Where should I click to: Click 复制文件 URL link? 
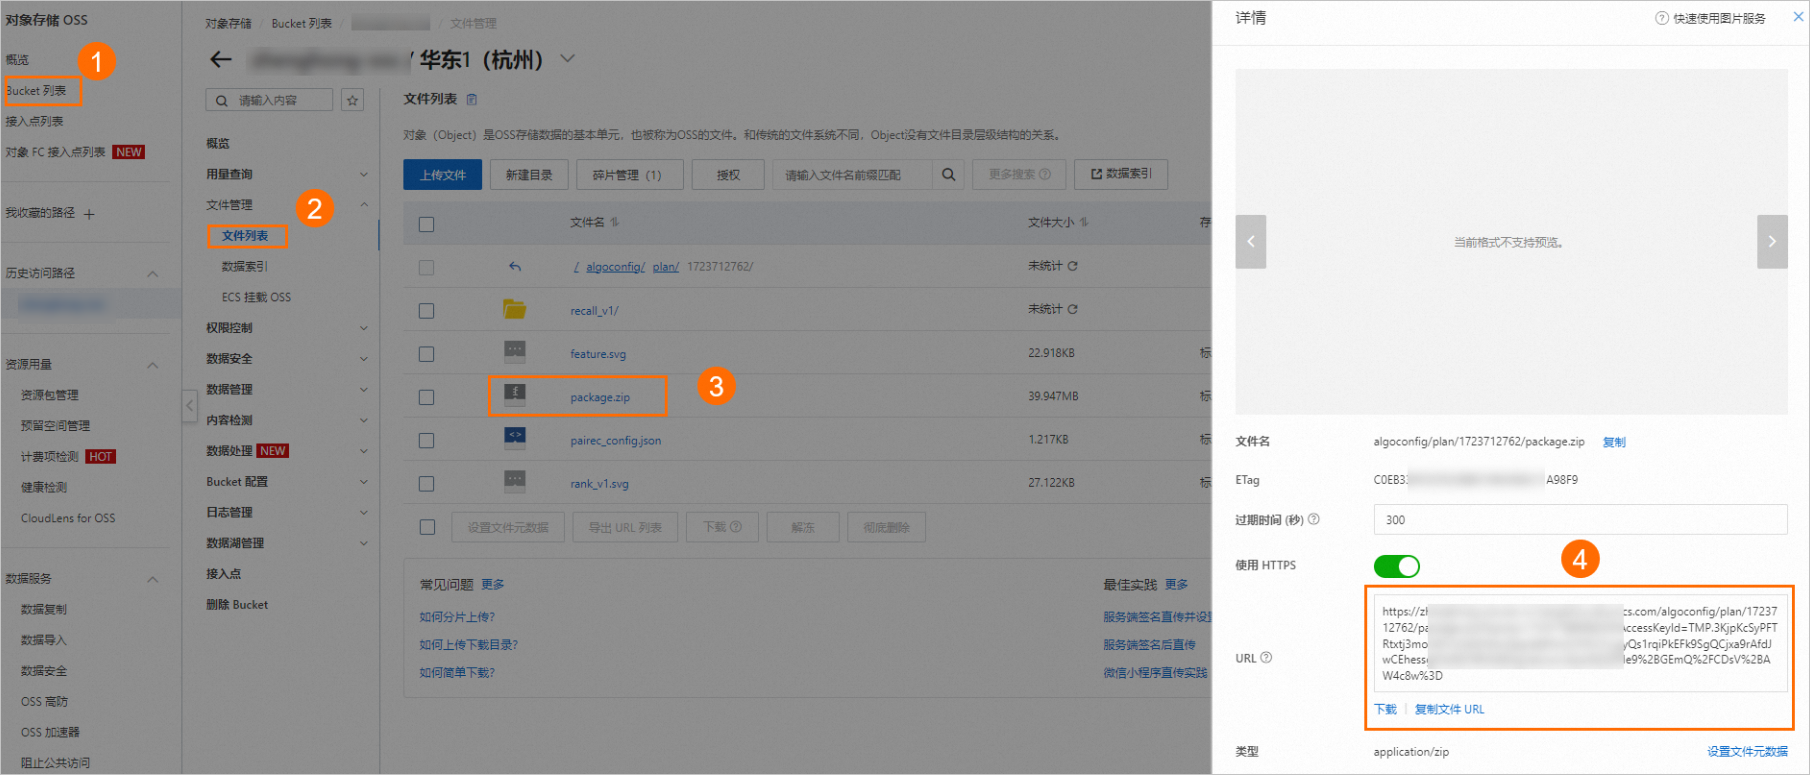[x=1449, y=710]
